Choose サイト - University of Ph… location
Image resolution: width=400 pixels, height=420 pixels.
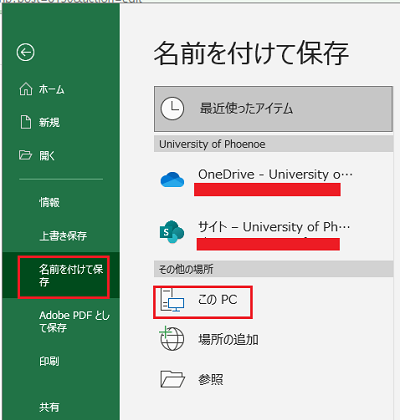coord(273,232)
